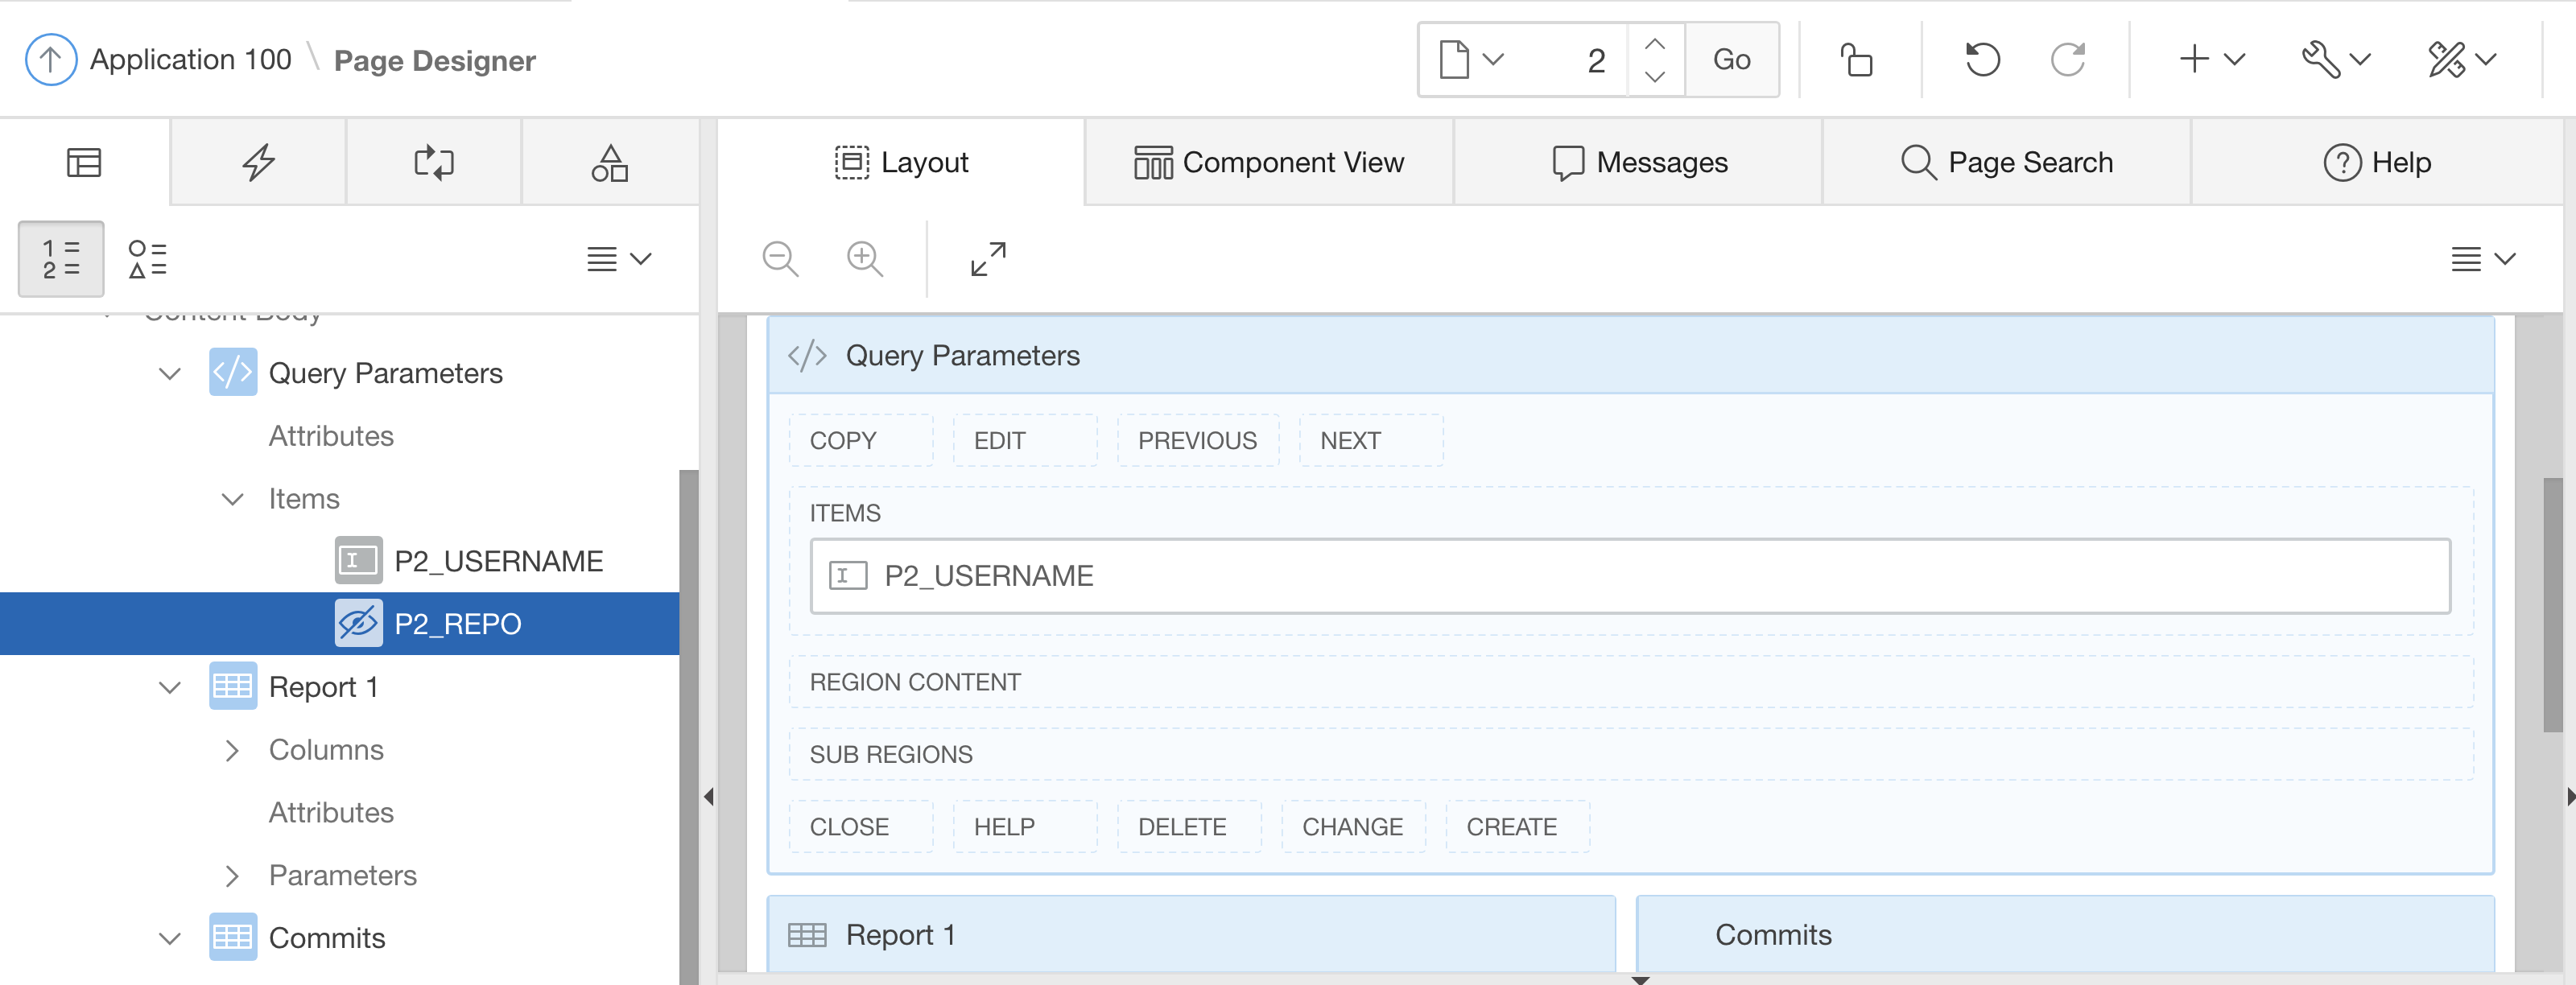Open the Create plus dropdown menu
Viewport: 2576px width, 985px height.
click(2211, 60)
